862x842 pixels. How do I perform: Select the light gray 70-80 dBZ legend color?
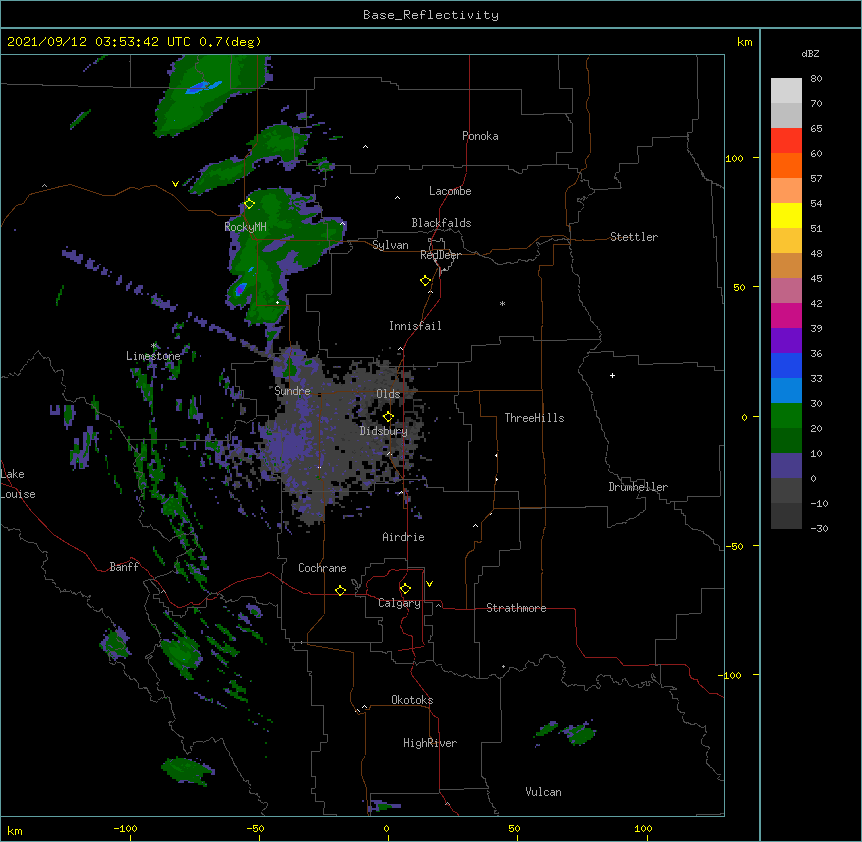(786, 91)
